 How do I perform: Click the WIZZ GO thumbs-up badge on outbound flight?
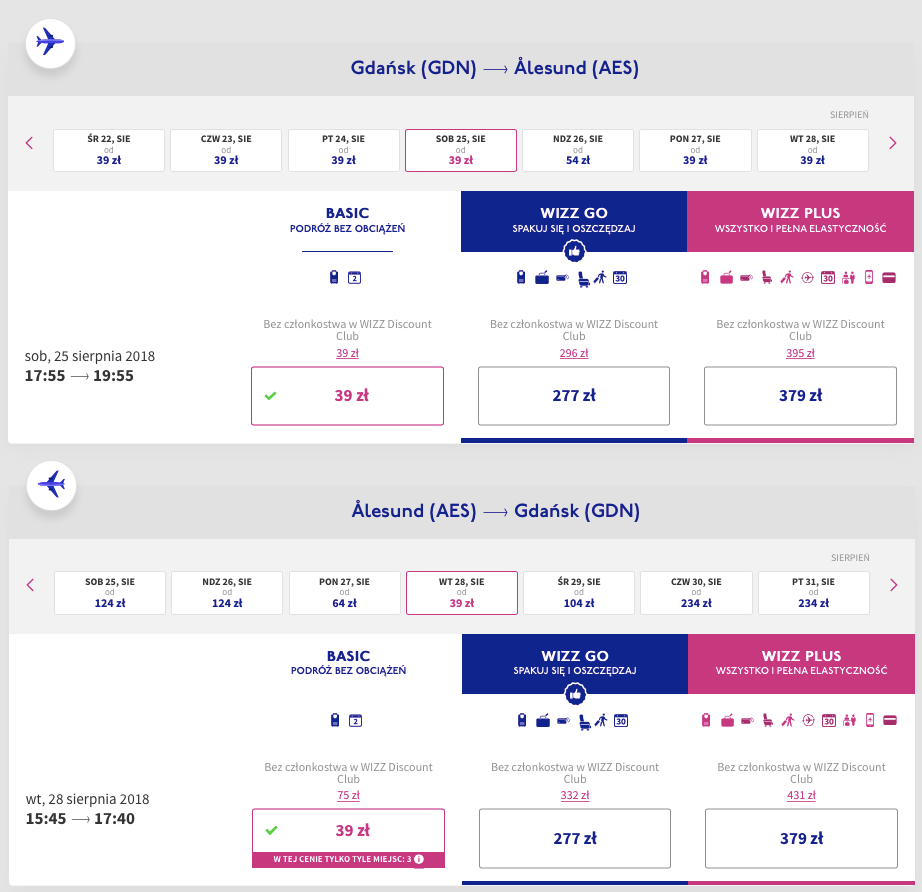point(574,252)
